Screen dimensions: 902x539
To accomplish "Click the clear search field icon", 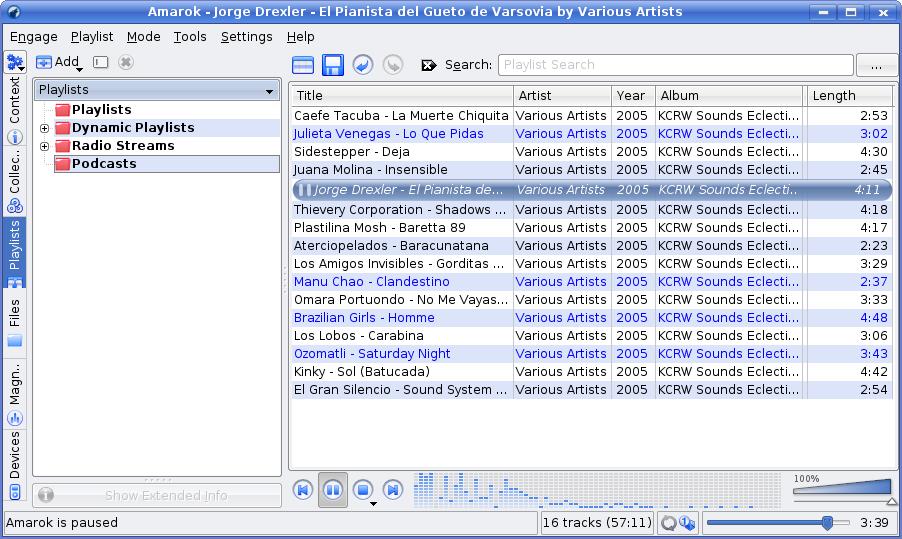I will coord(429,65).
